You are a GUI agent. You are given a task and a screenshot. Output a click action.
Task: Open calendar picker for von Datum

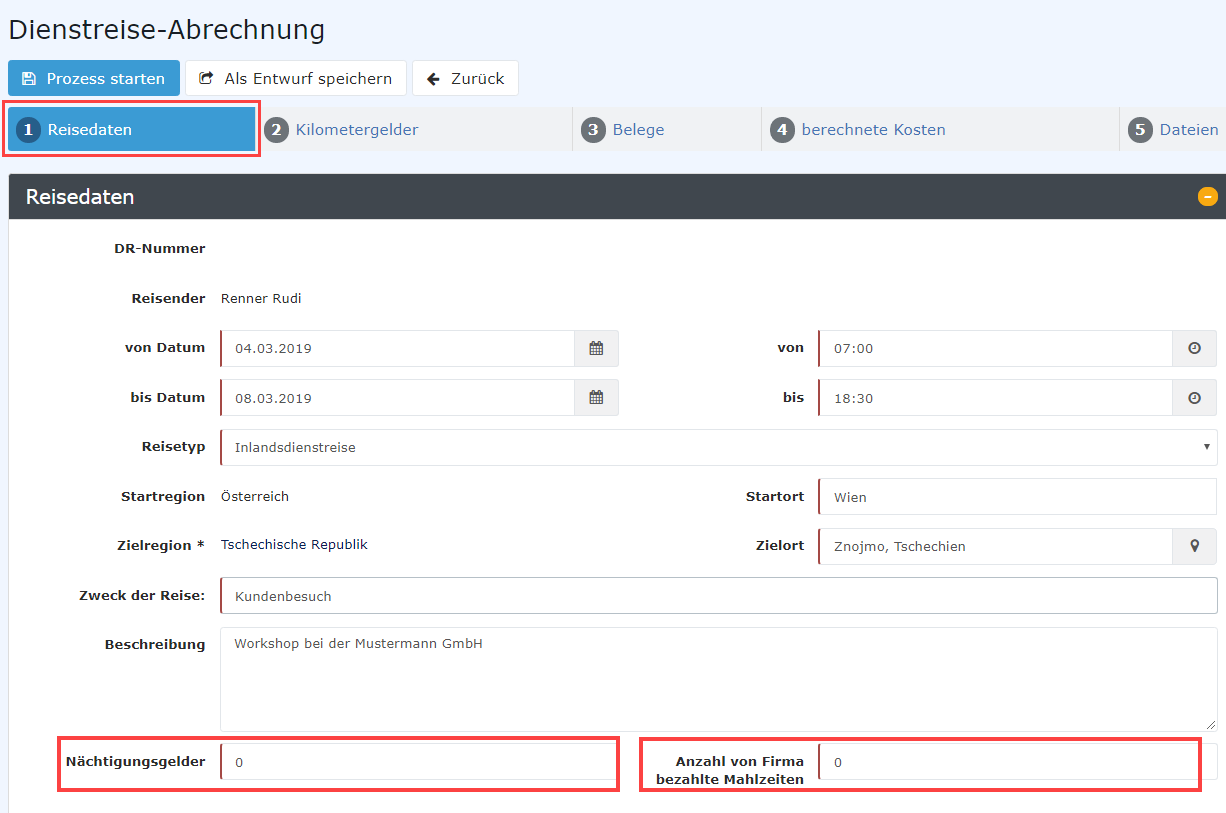tap(596, 348)
